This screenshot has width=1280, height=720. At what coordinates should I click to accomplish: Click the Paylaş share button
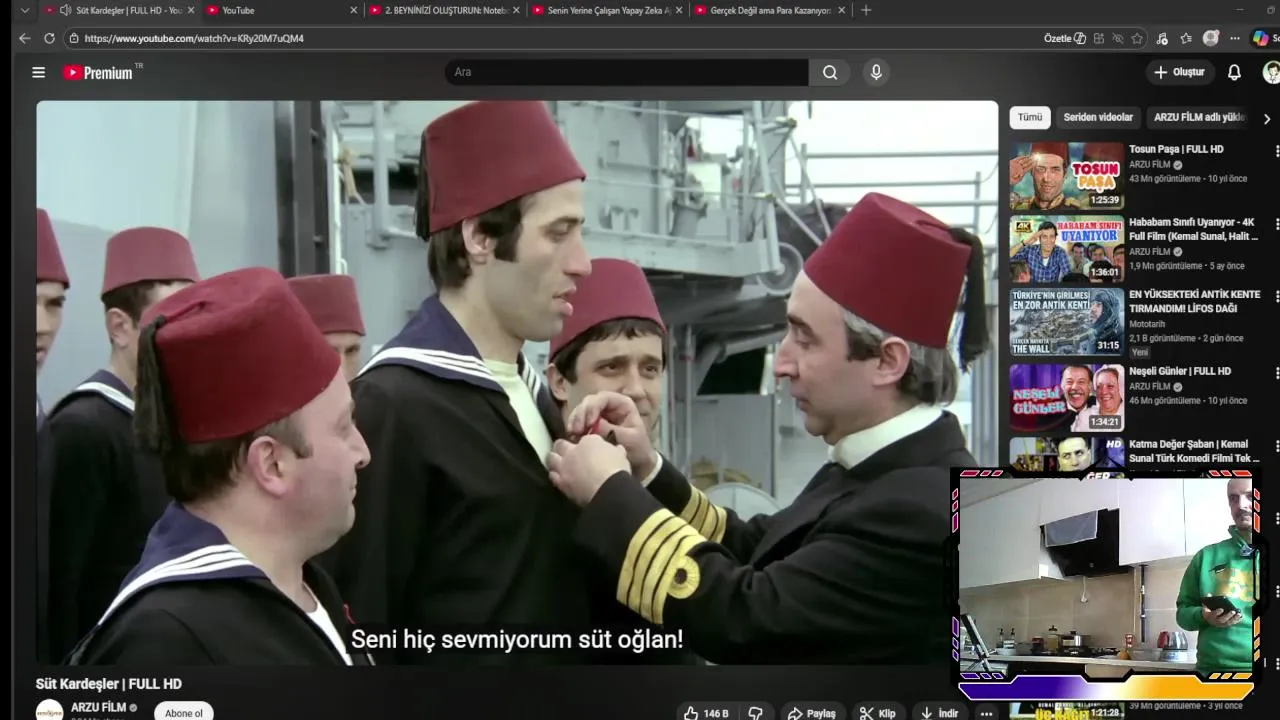[811, 713]
